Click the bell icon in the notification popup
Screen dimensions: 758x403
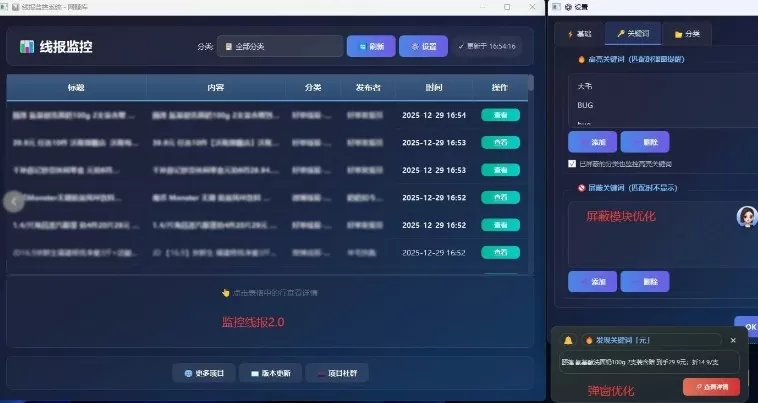568,340
